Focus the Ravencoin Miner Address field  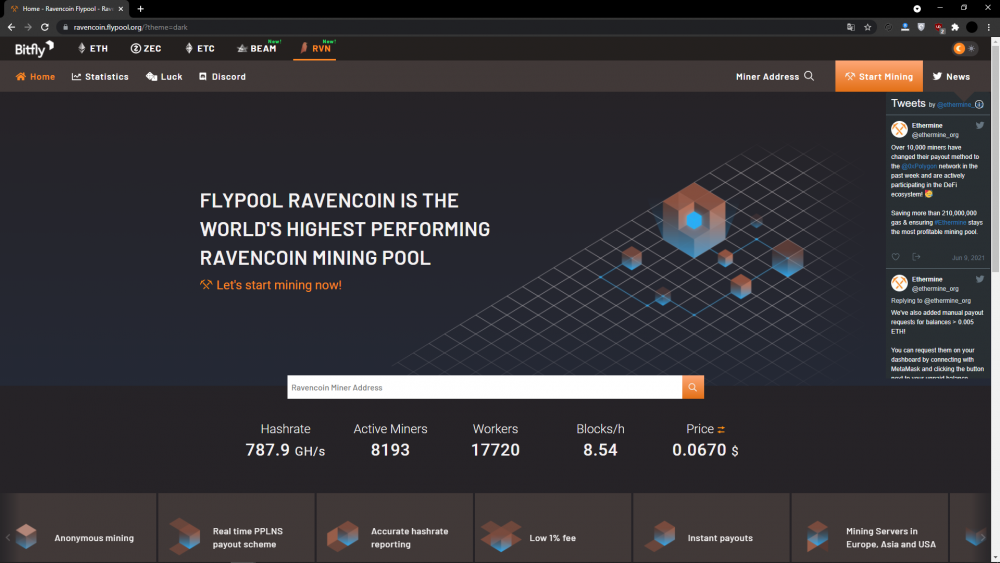coord(484,387)
